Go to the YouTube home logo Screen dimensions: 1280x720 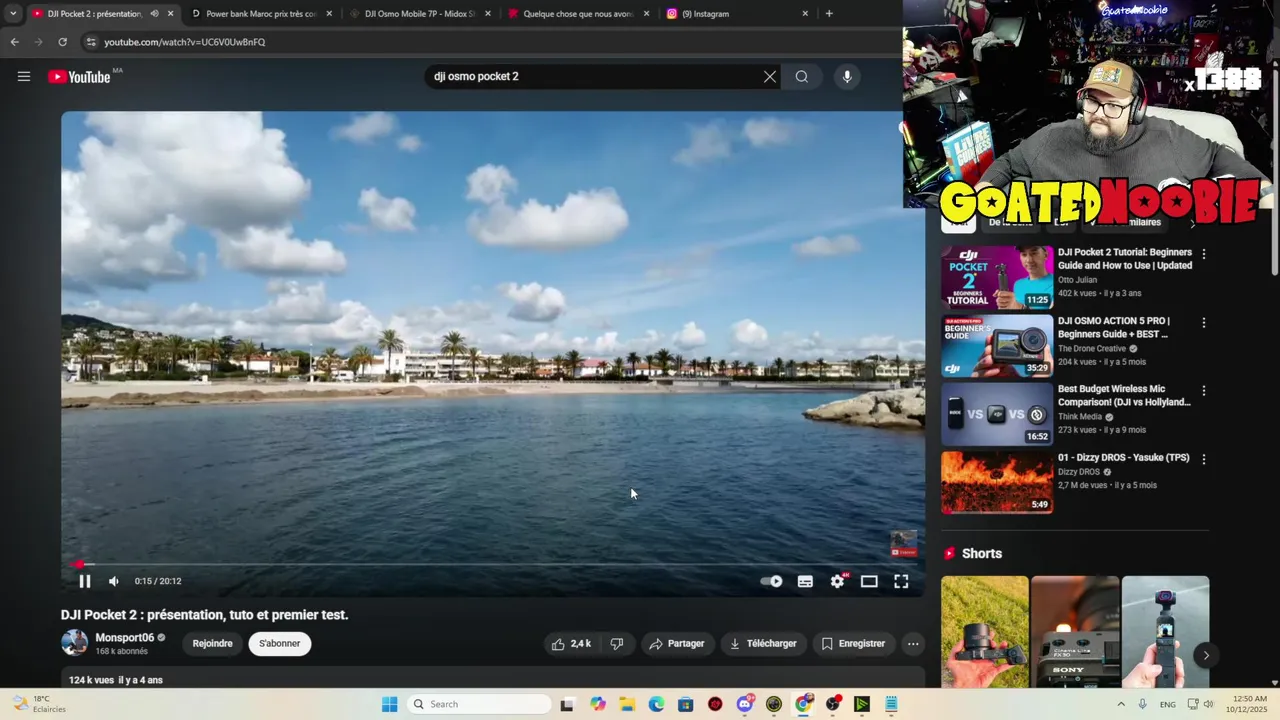pos(79,77)
